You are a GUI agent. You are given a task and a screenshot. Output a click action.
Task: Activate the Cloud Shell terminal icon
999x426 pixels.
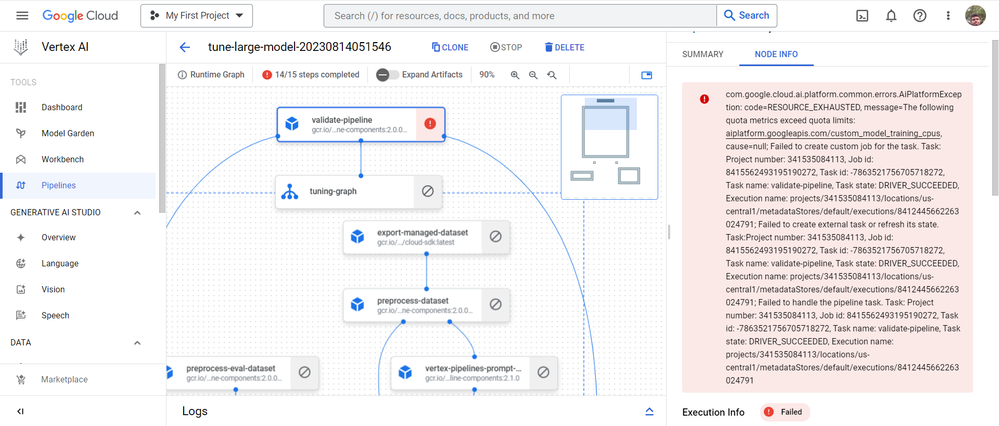point(861,16)
